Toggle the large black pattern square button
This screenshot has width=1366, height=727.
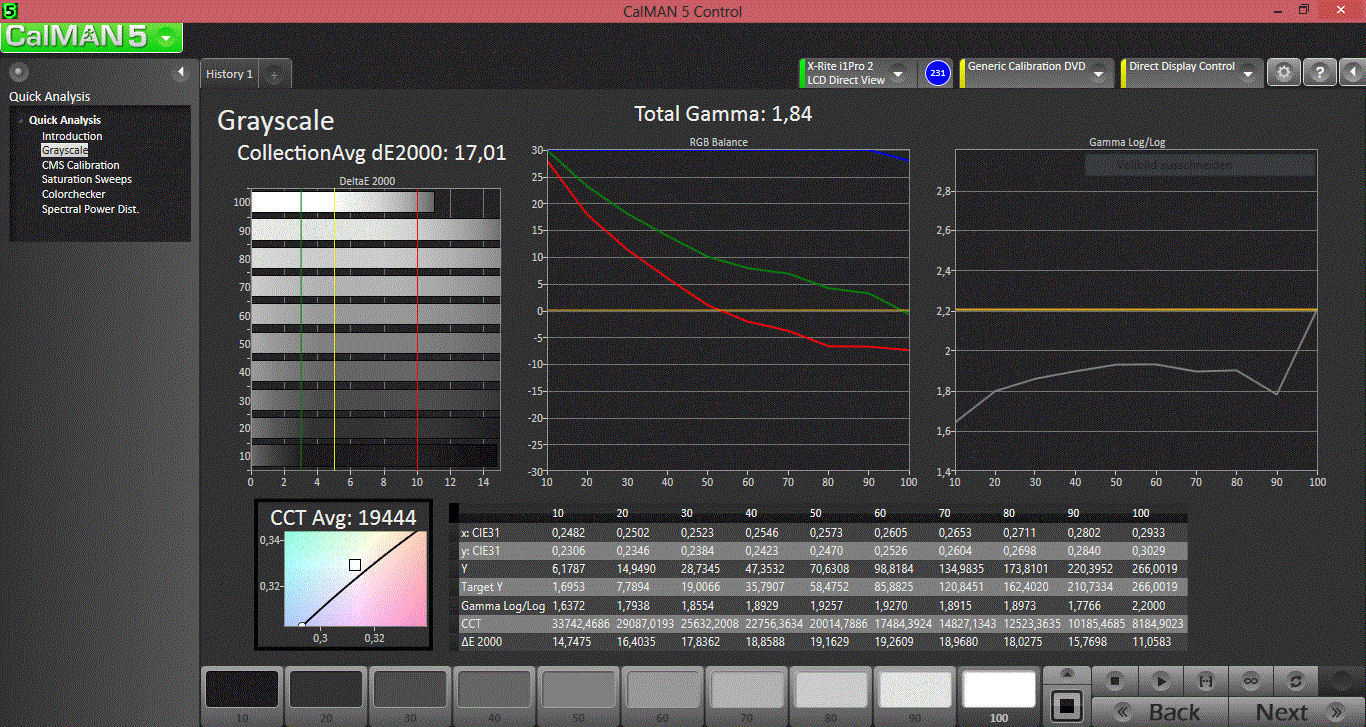pos(1067,705)
